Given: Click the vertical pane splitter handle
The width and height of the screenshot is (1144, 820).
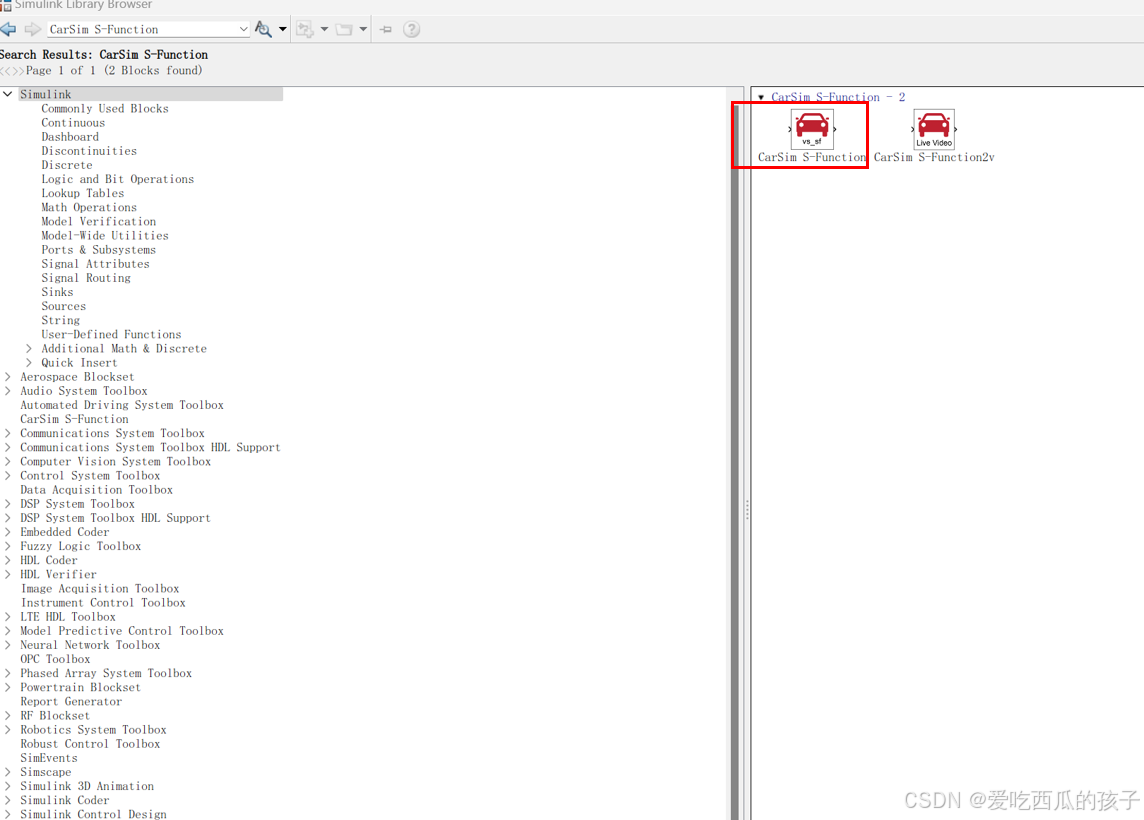Looking at the screenshot, I should (x=747, y=508).
